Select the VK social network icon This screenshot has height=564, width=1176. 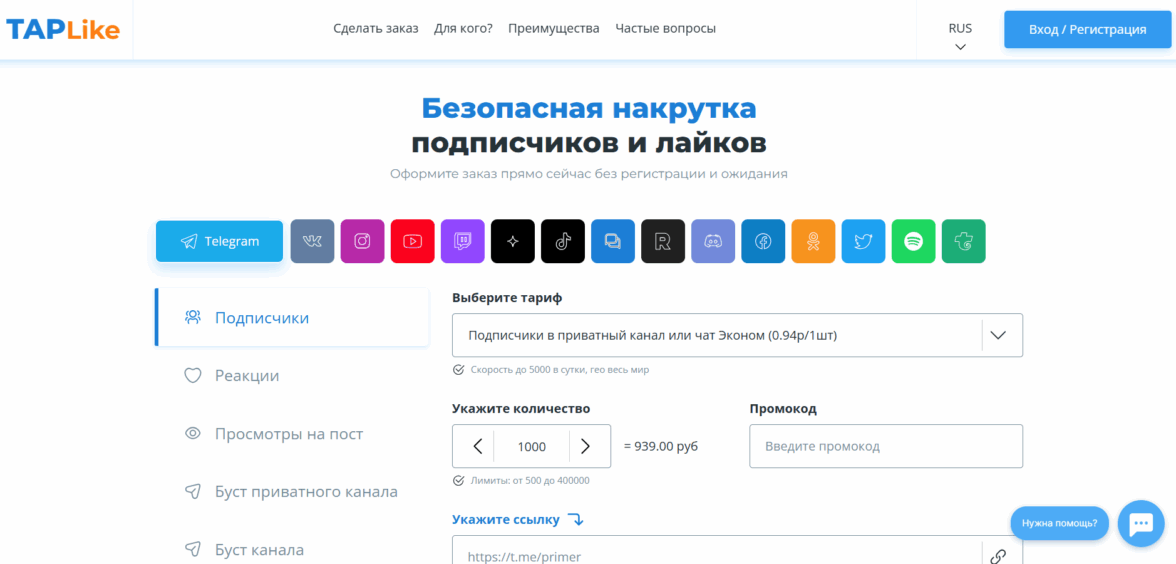(x=312, y=241)
